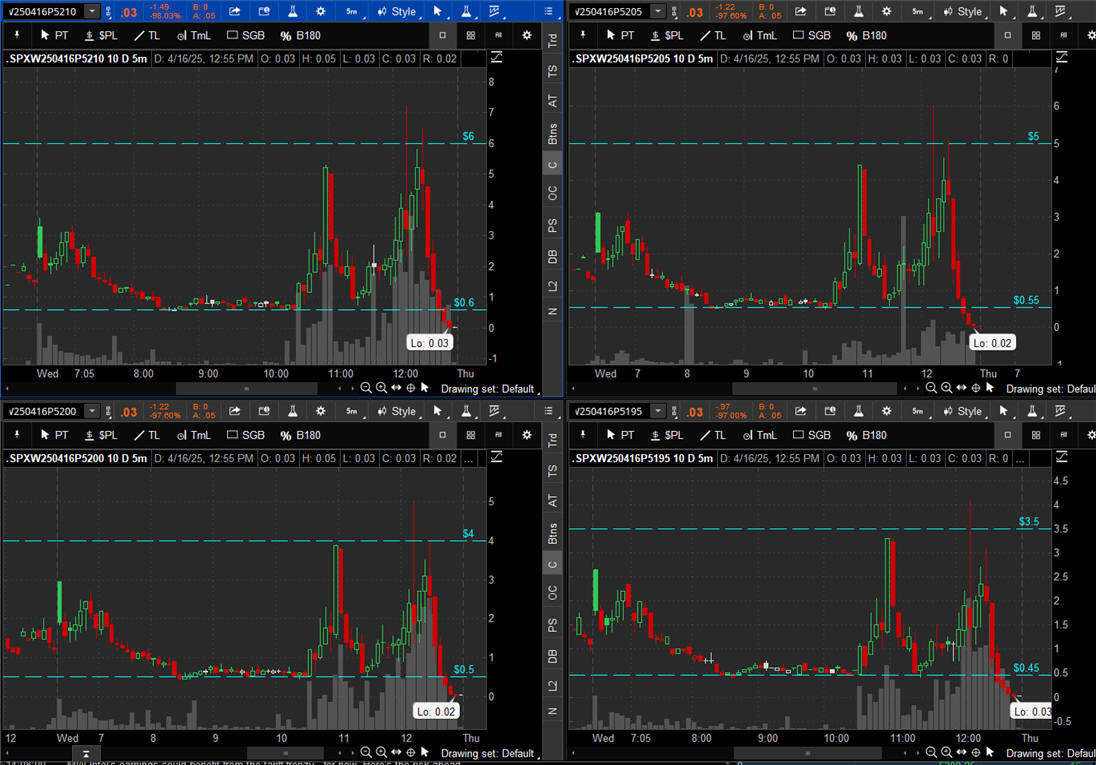Enable crosshair target icon under P5210 chart
This screenshot has width=1096, height=765.
[x=411, y=387]
